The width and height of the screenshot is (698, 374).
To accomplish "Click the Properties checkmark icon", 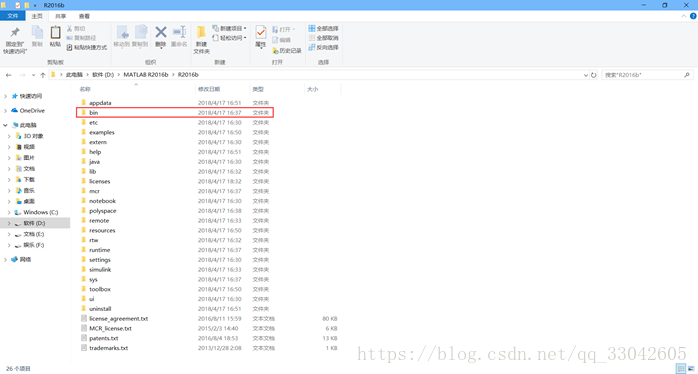I will coord(261,33).
